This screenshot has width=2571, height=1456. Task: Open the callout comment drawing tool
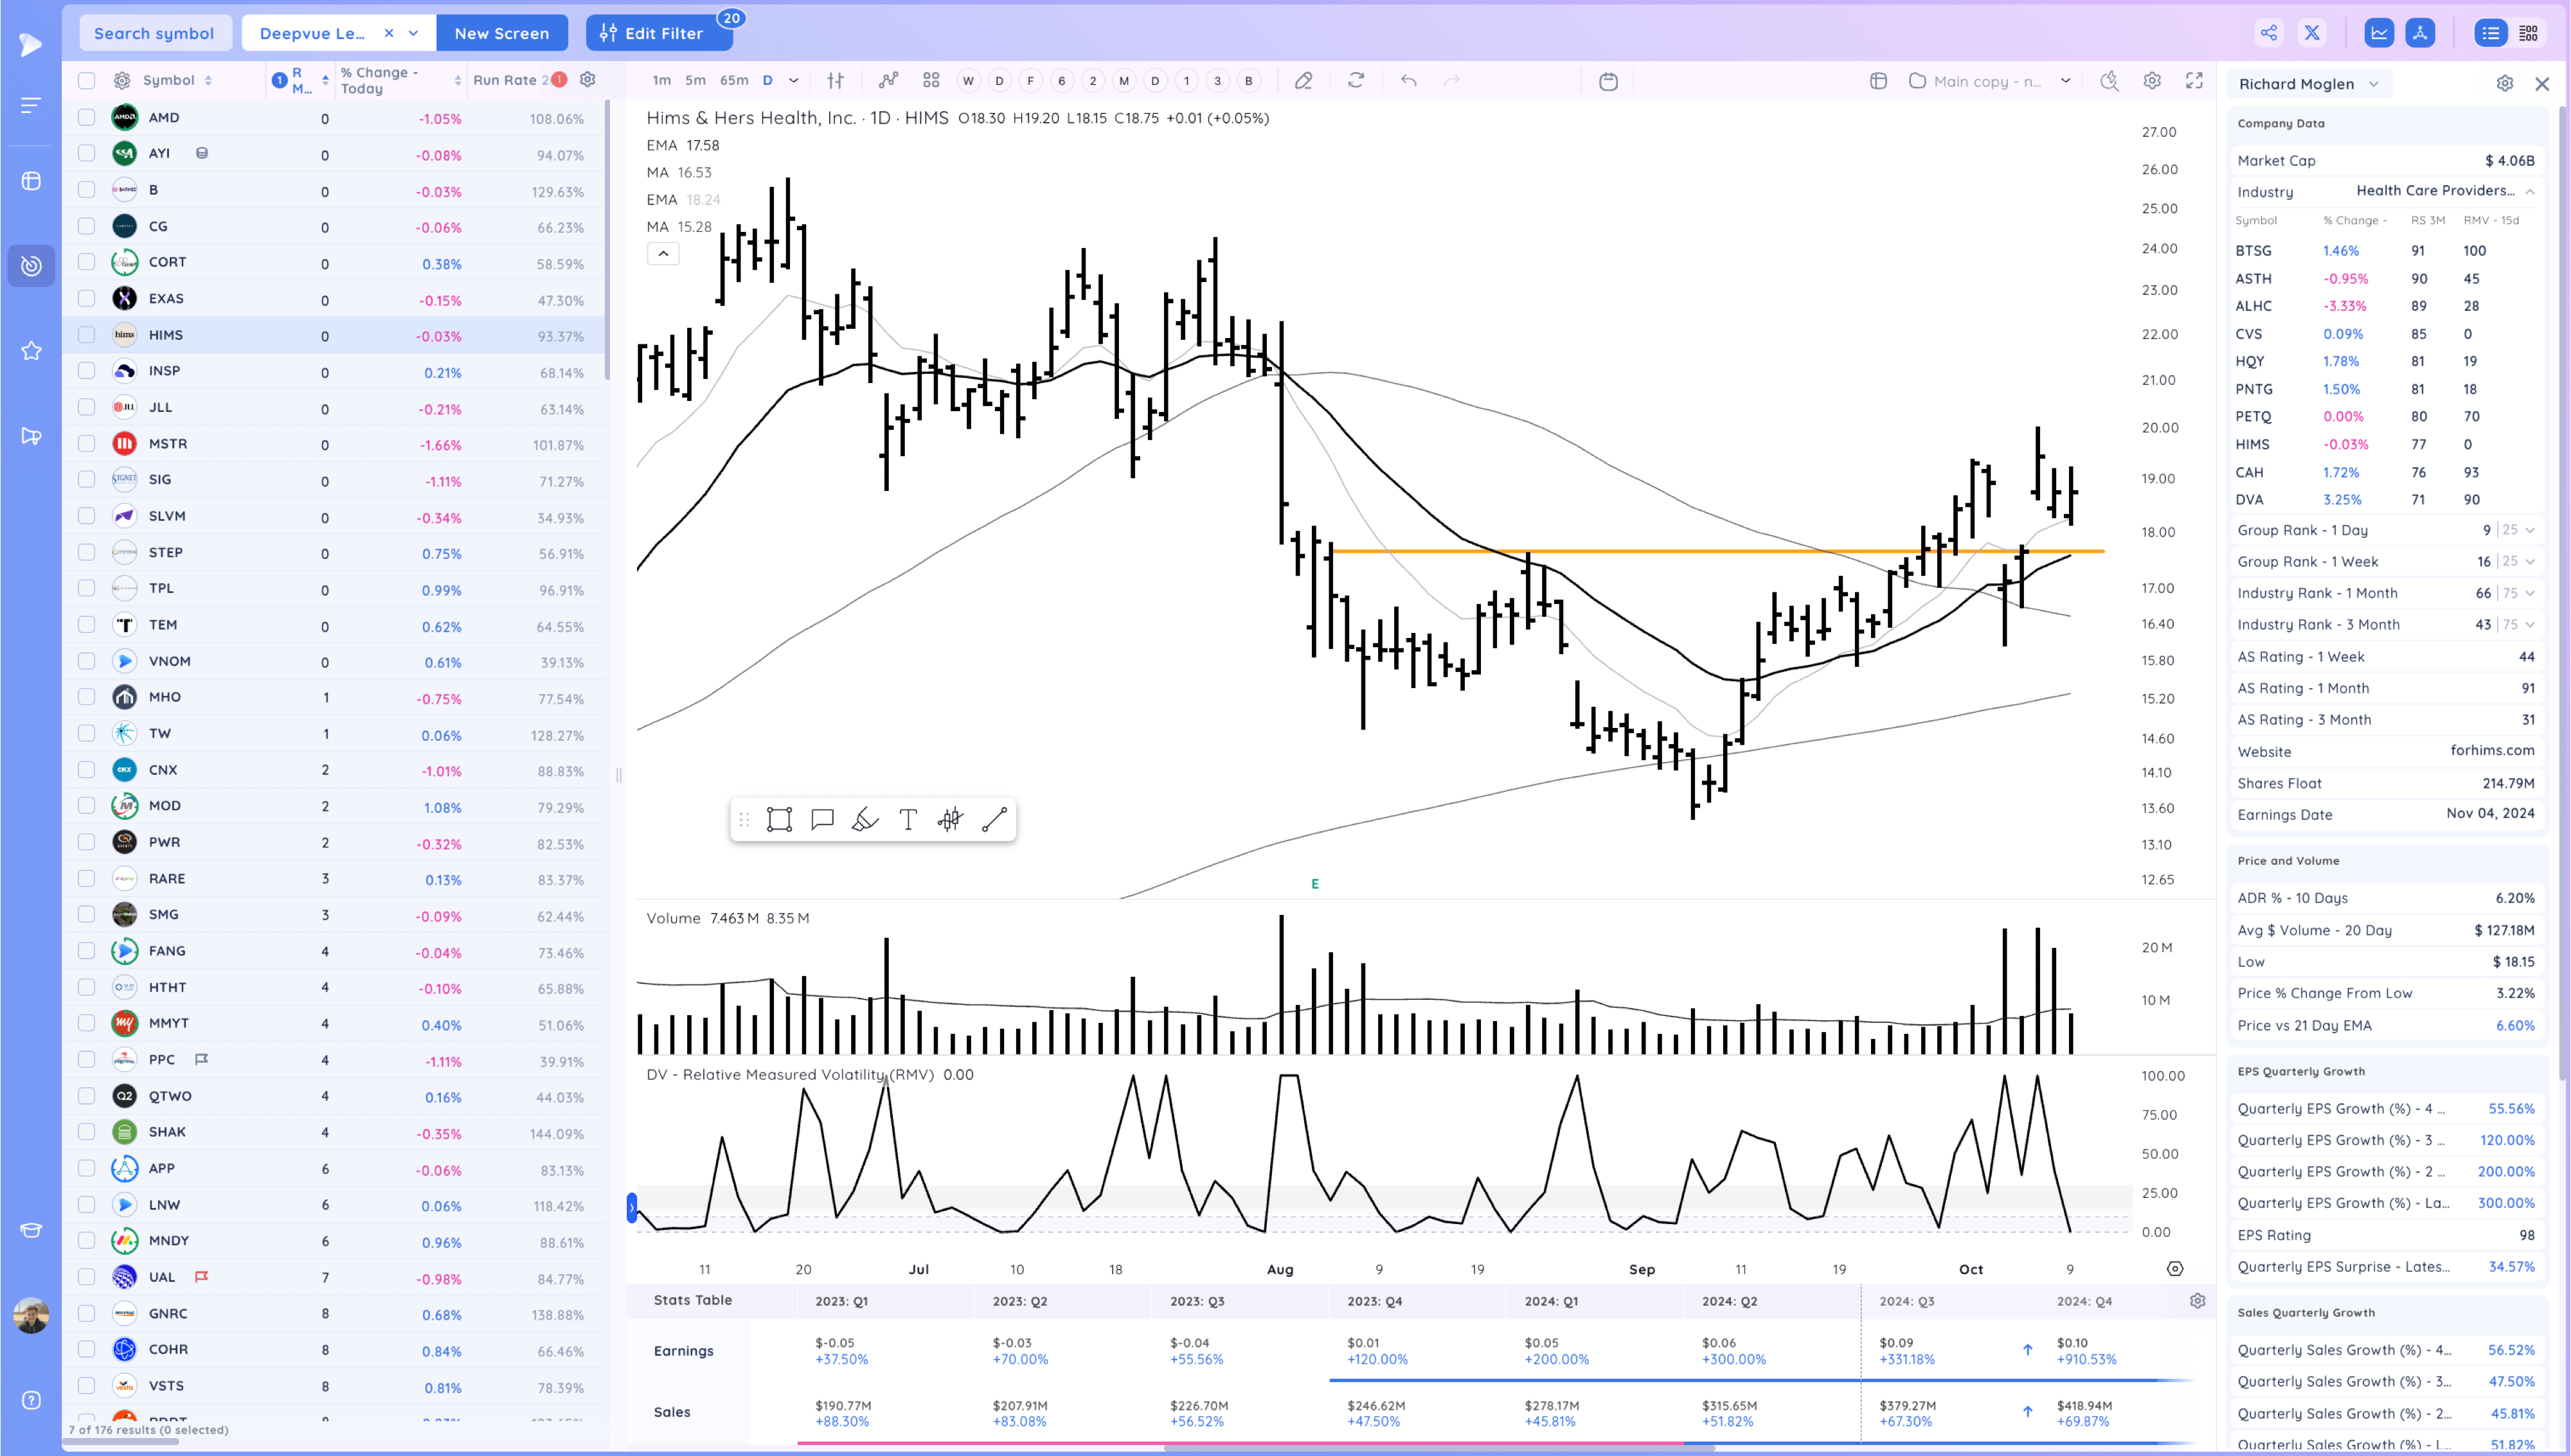pos(822,820)
